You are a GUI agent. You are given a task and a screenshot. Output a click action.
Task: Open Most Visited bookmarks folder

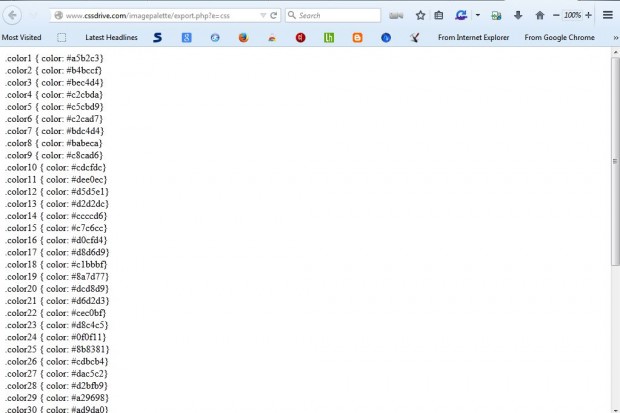(x=21, y=38)
